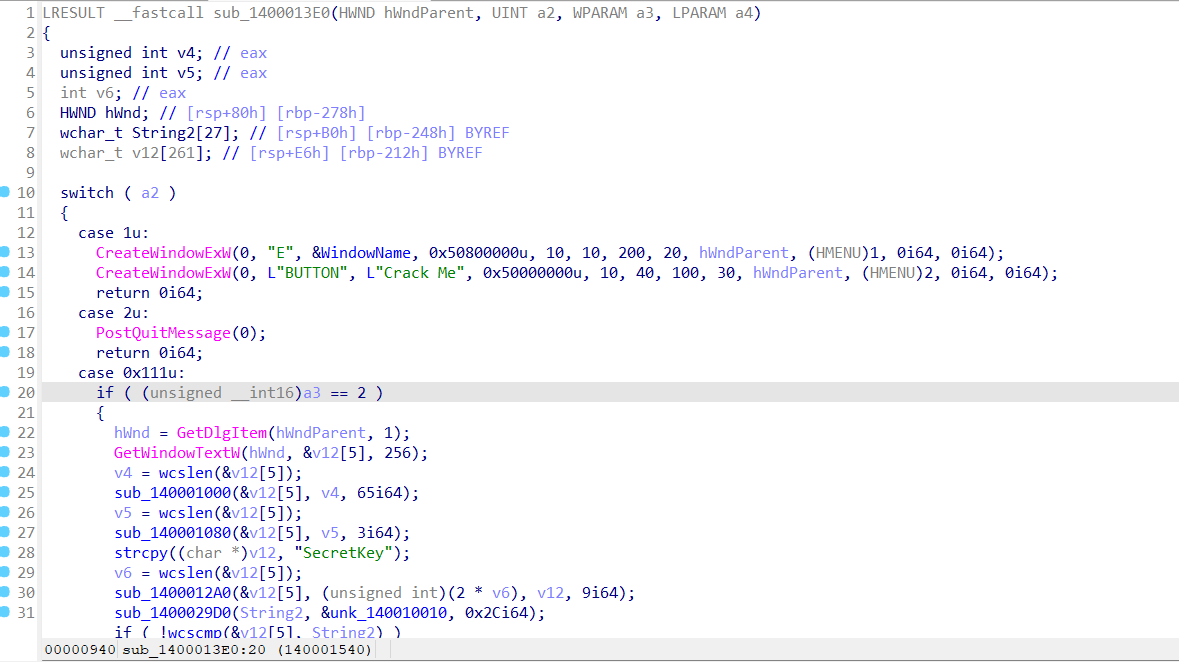The width and height of the screenshot is (1179, 662).
Task: Click 0x50800000u style constant on line 13
Action: coord(479,253)
